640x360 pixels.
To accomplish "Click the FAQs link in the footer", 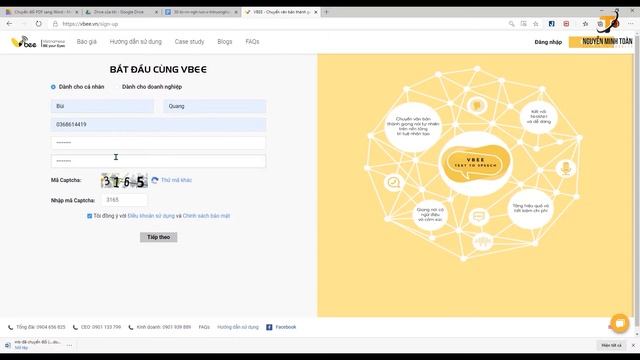I will [x=204, y=327].
